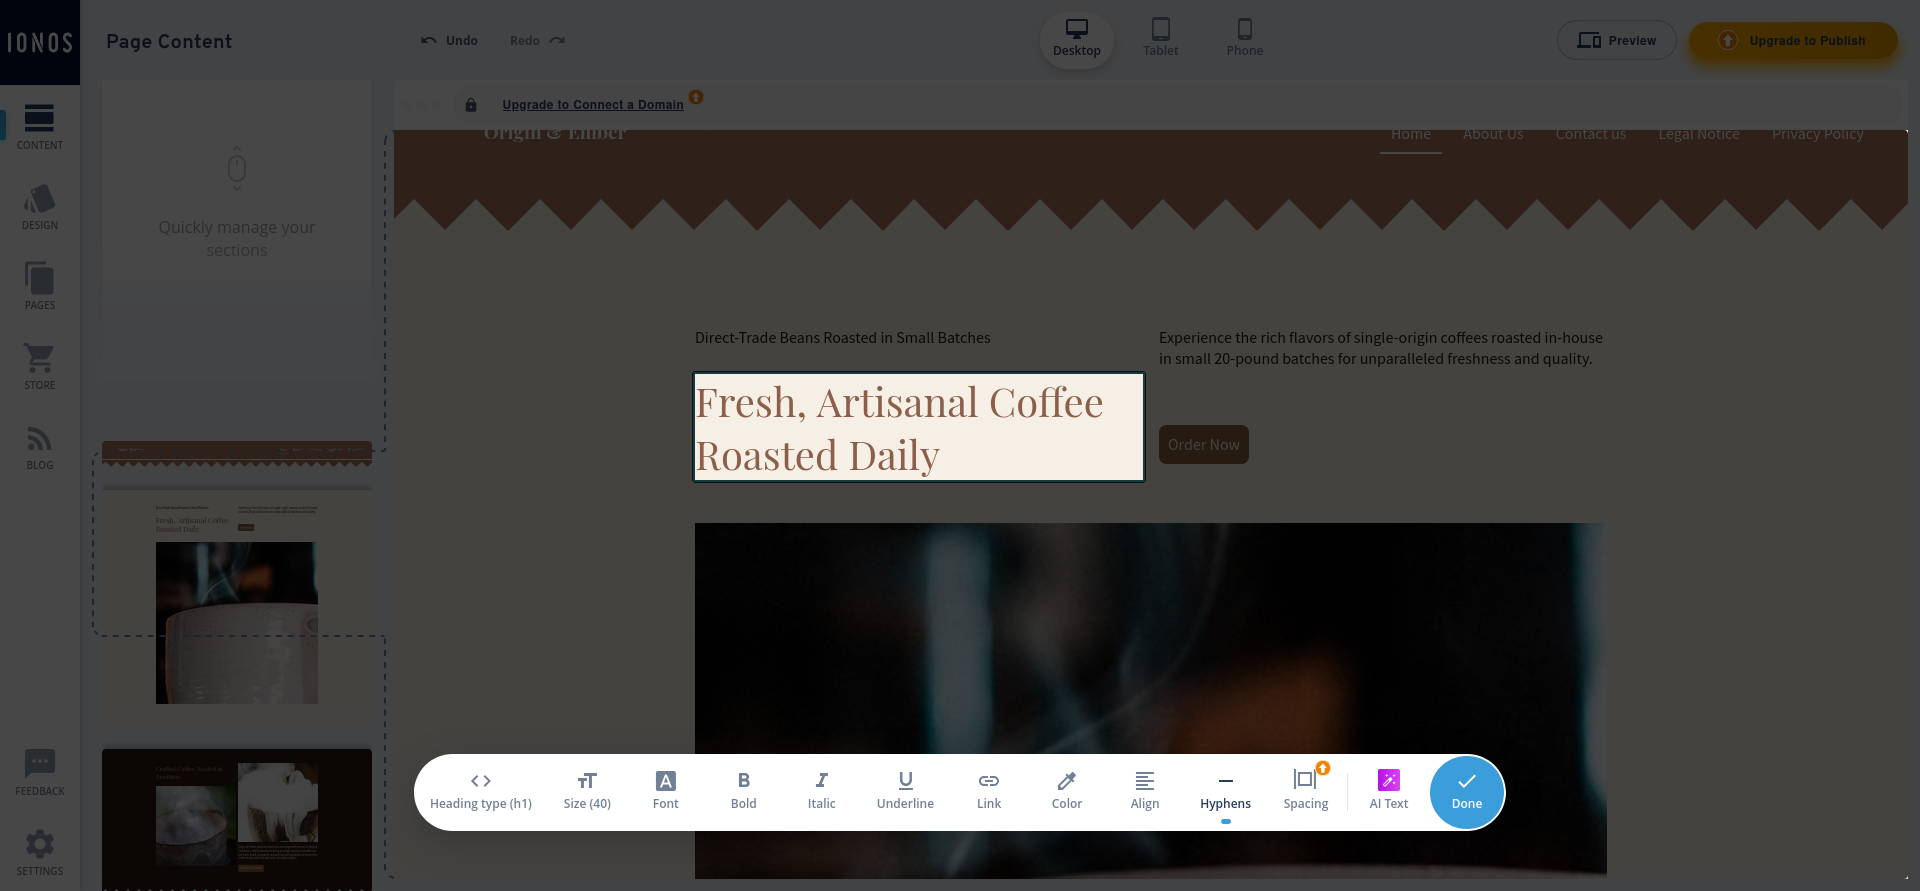Click Done to finish editing
Screen dimensions: 1920x891
click(x=1467, y=792)
